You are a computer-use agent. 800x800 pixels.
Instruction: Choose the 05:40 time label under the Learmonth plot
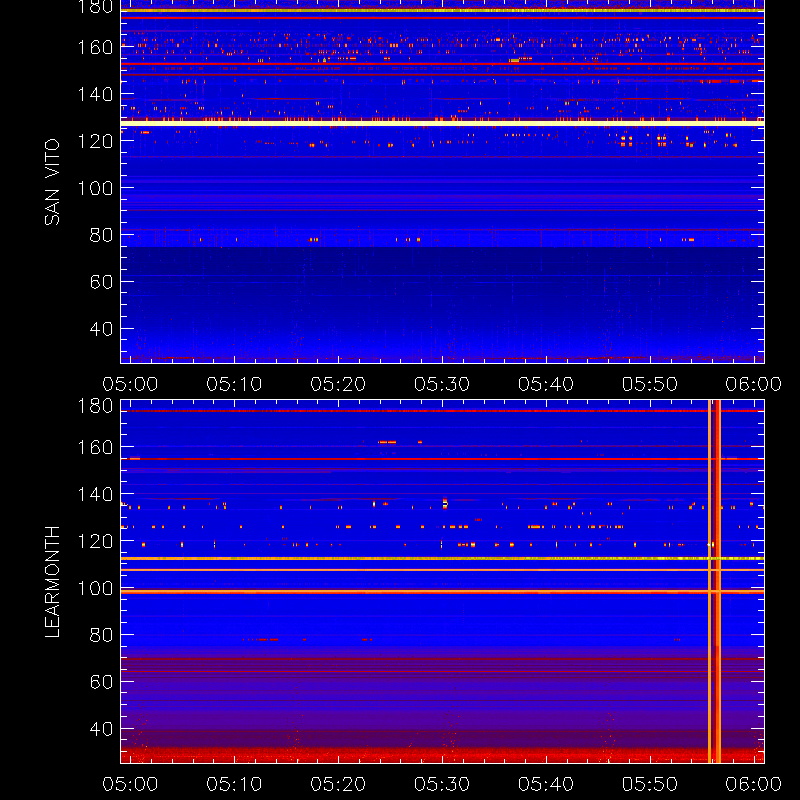(546, 784)
